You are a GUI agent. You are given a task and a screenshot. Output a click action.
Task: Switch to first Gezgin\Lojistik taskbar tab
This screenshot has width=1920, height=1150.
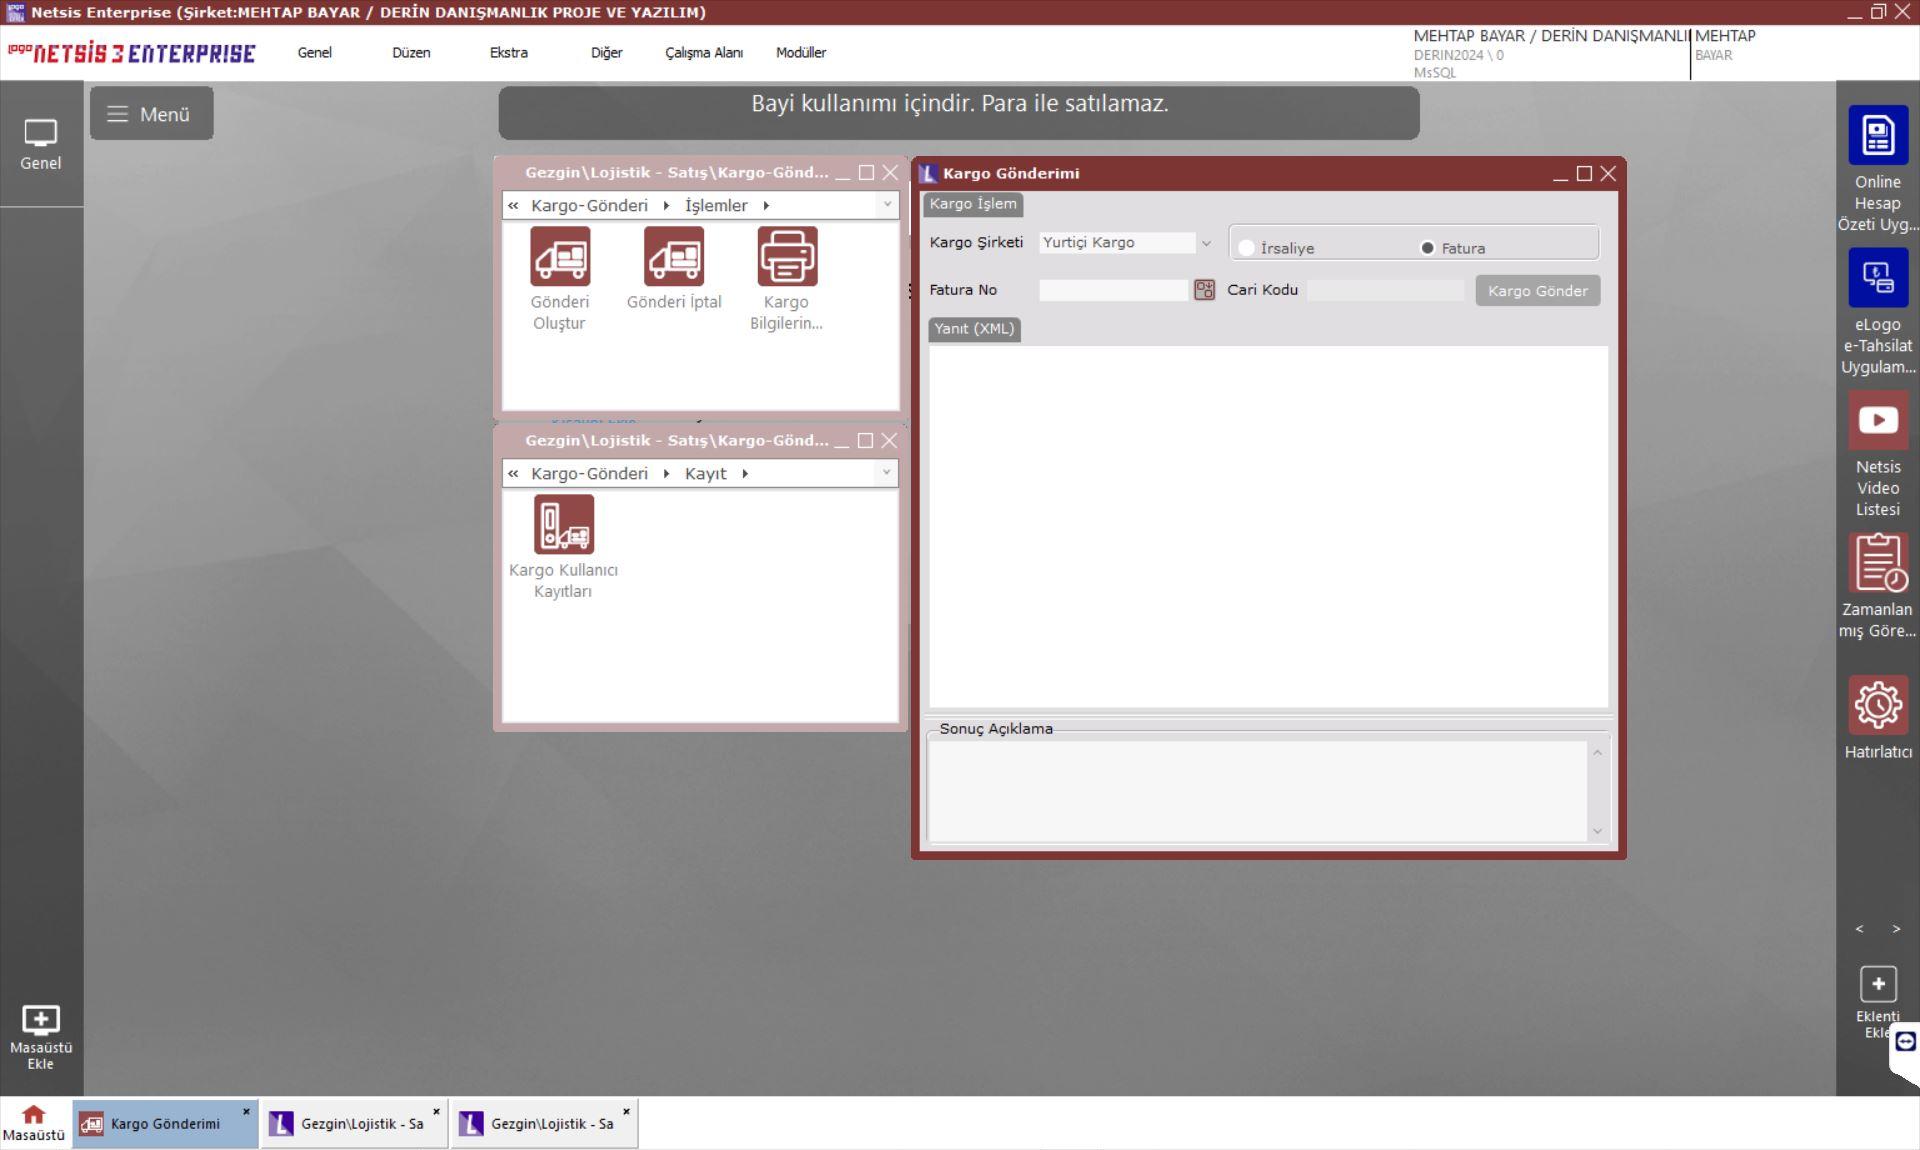click(354, 1124)
